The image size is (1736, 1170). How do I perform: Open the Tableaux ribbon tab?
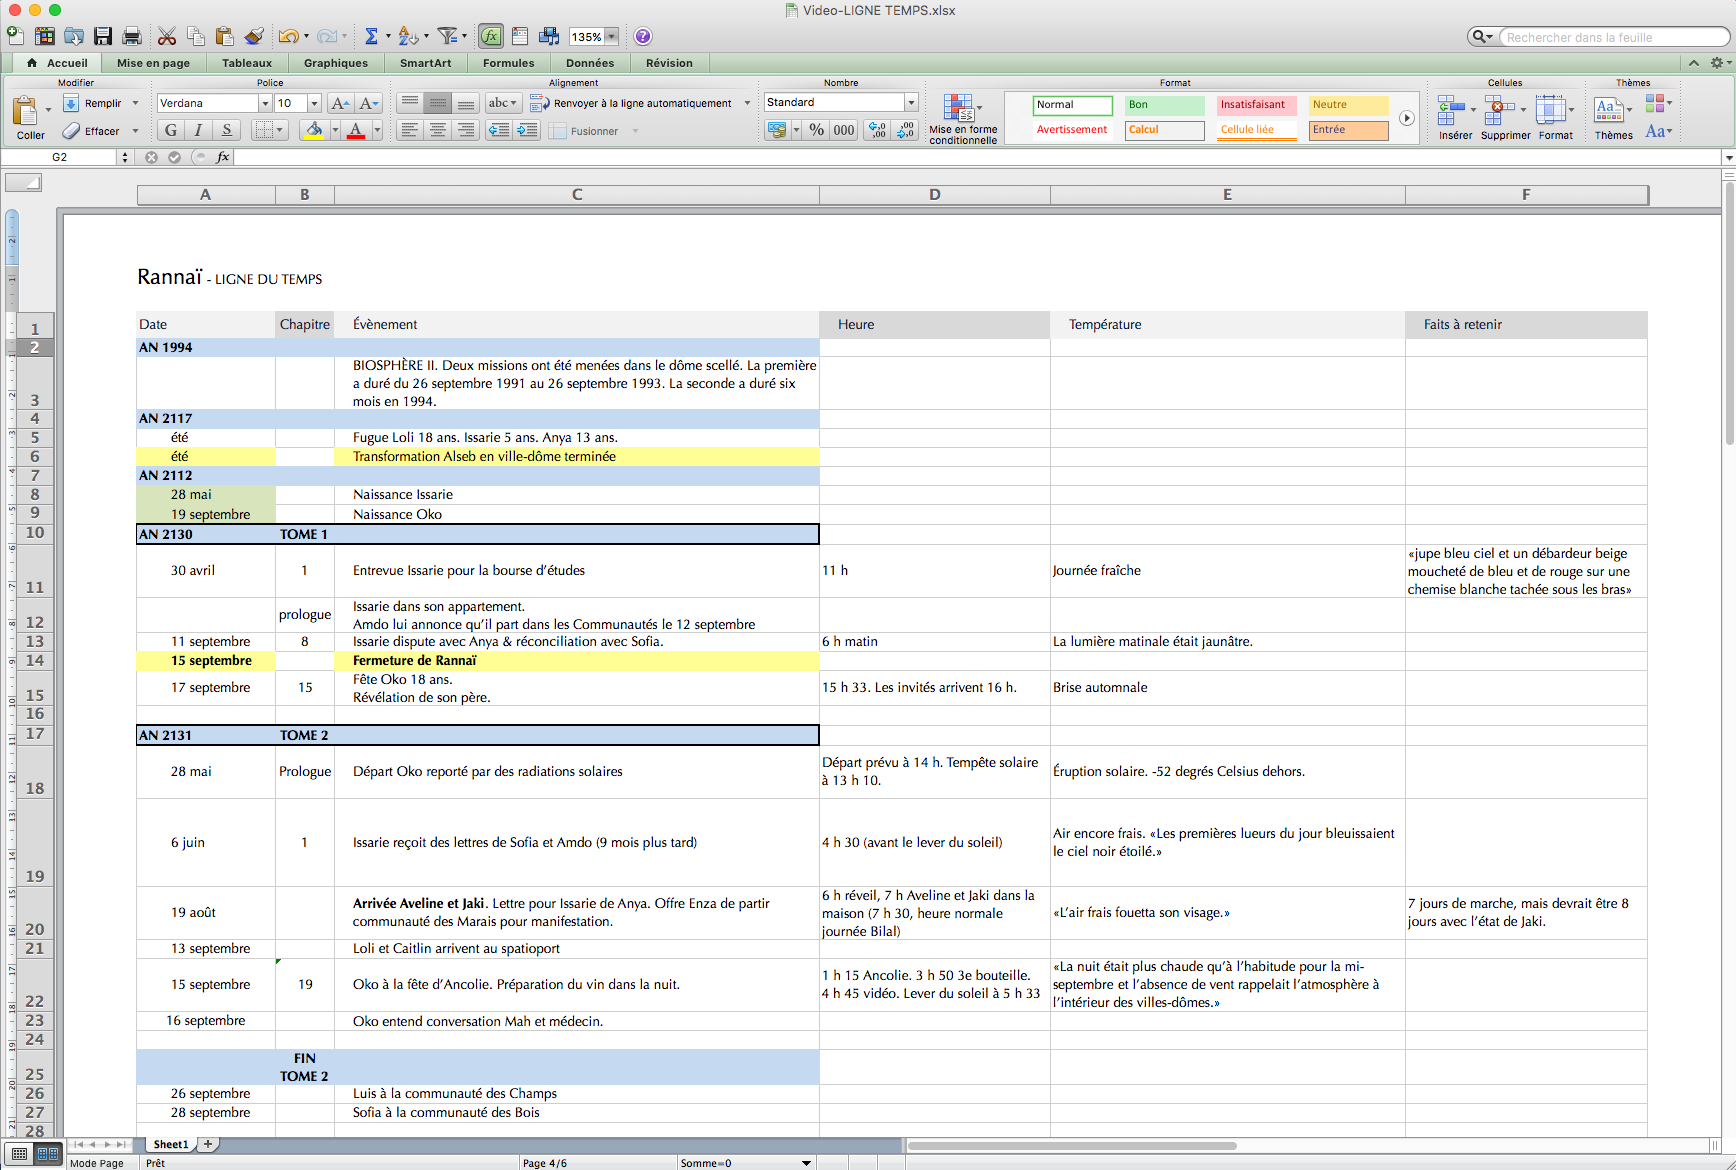(x=247, y=63)
